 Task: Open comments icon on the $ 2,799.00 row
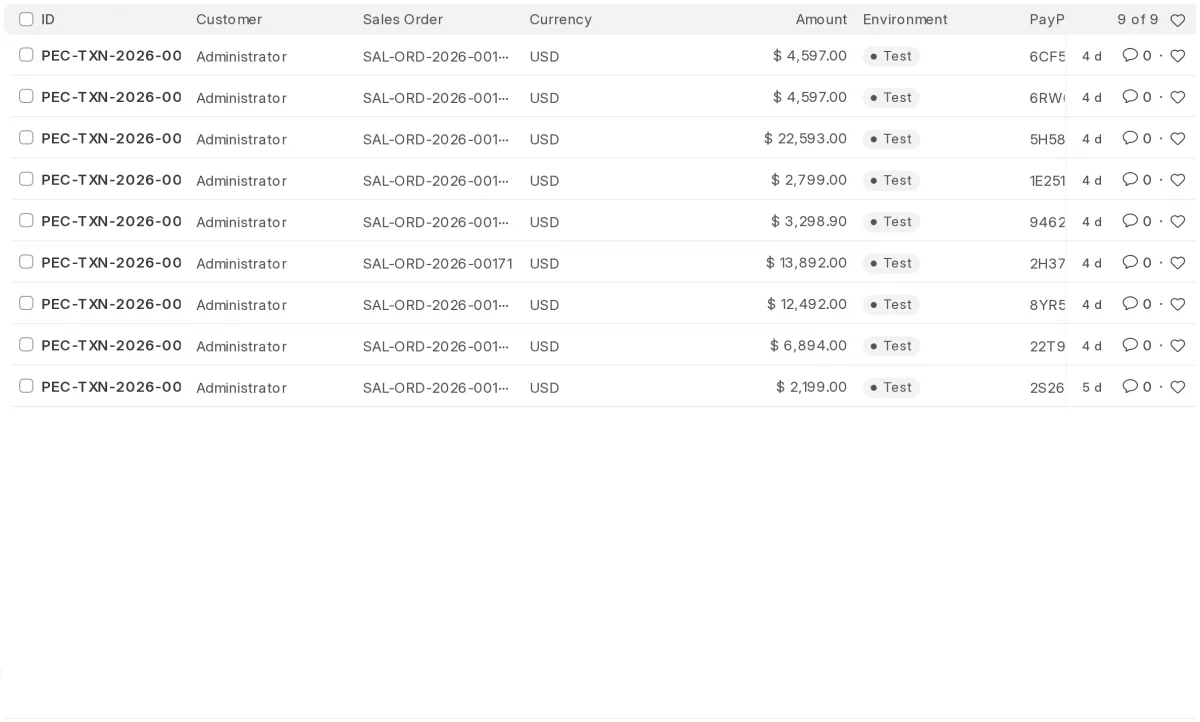[x=1130, y=180]
